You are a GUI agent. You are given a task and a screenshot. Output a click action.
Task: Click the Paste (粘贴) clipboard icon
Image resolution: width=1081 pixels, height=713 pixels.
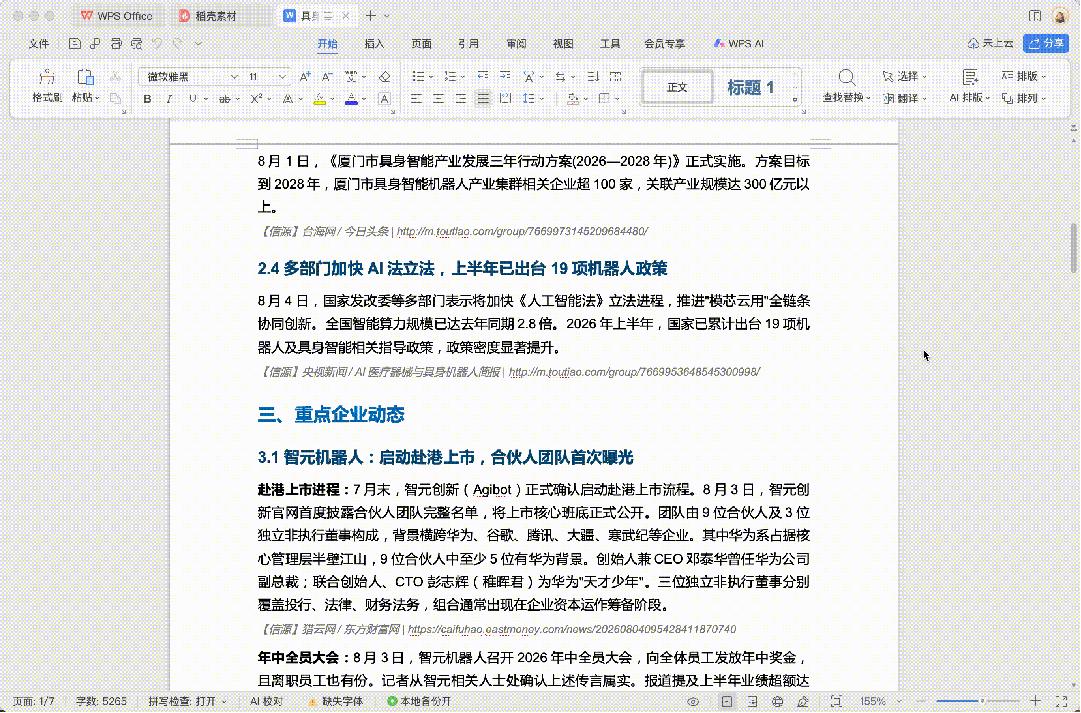click(x=85, y=77)
